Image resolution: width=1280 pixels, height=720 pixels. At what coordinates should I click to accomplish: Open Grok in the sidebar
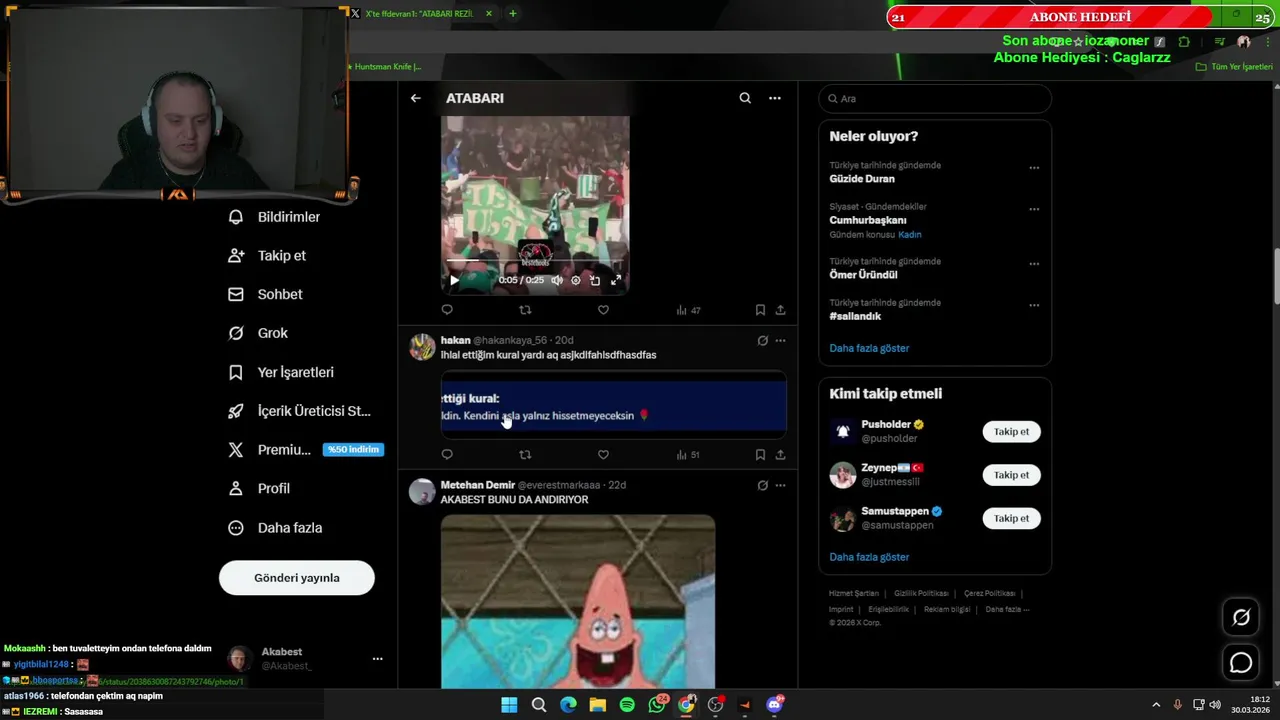[x=259, y=333]
